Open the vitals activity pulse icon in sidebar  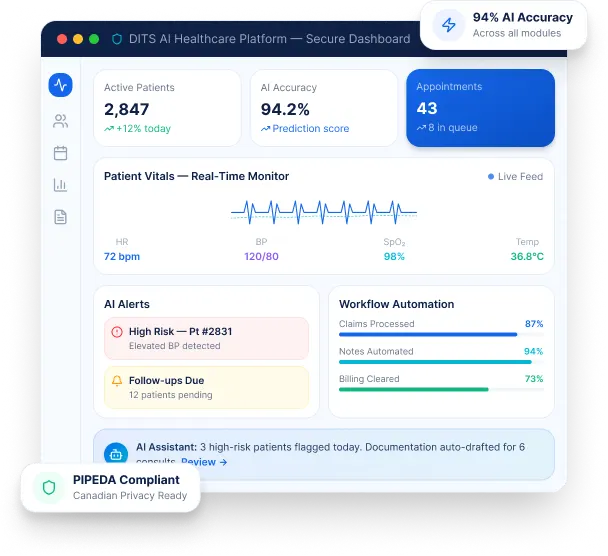pos(60,85)
